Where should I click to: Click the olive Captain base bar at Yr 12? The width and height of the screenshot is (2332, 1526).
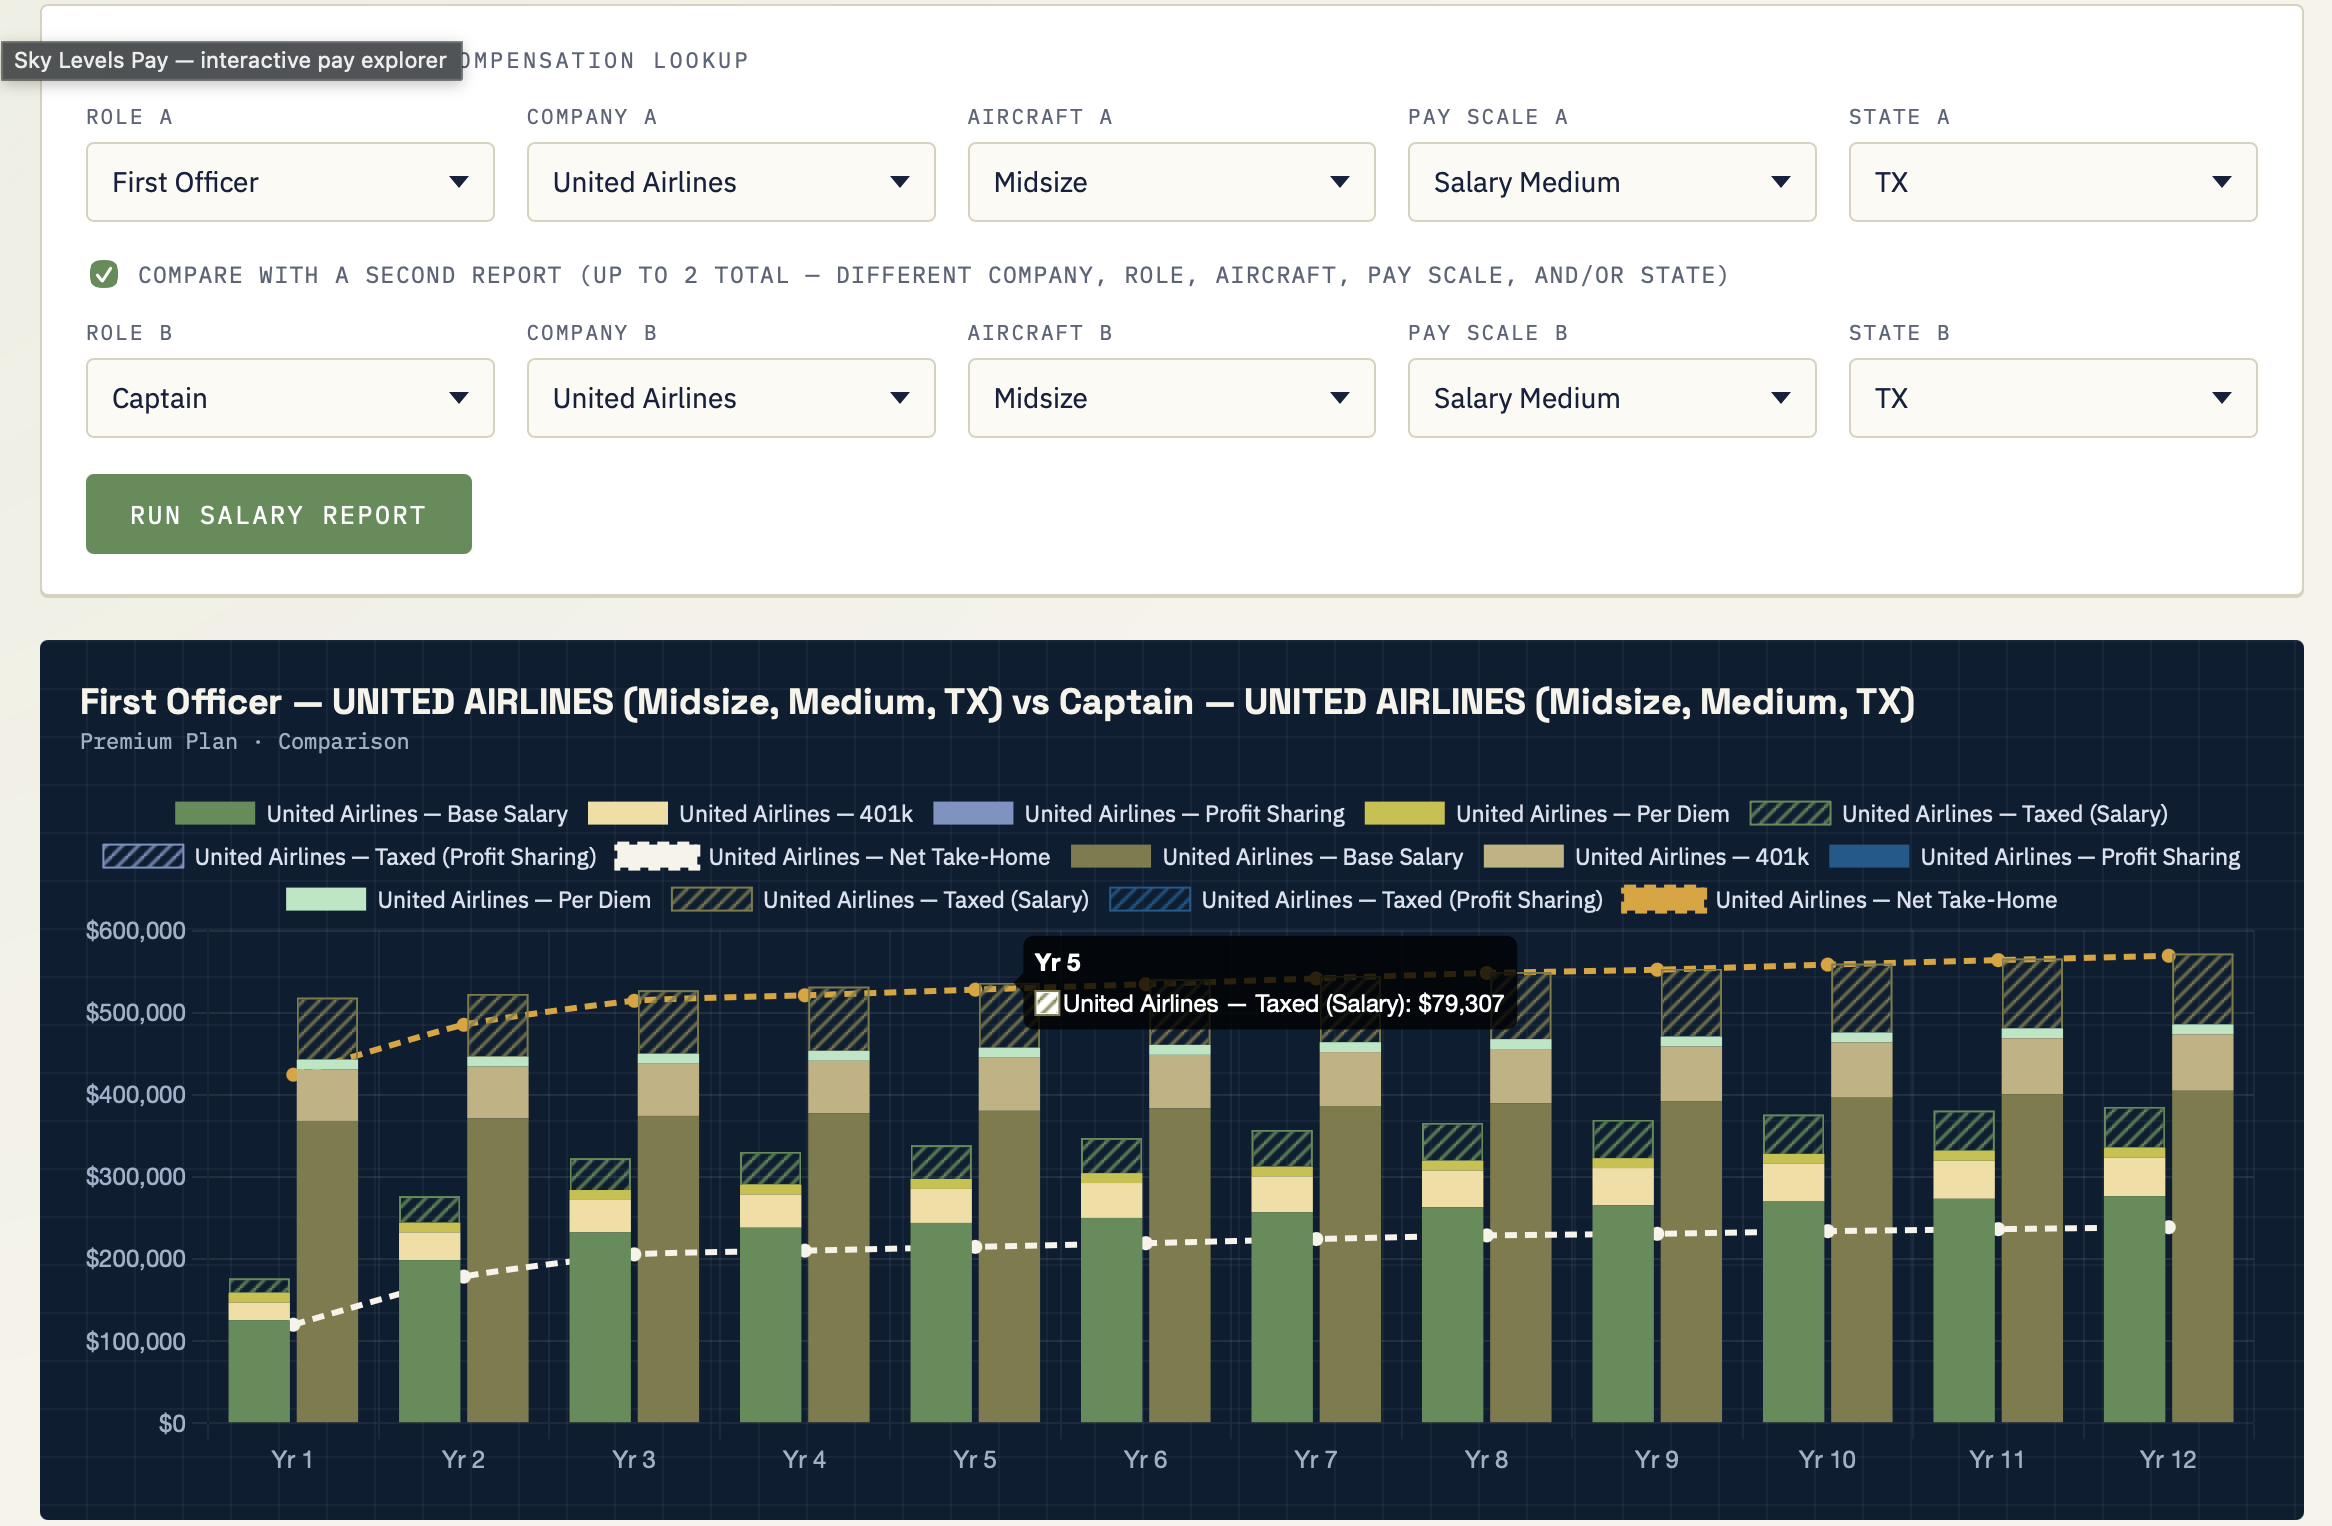coord(2203,1256)
